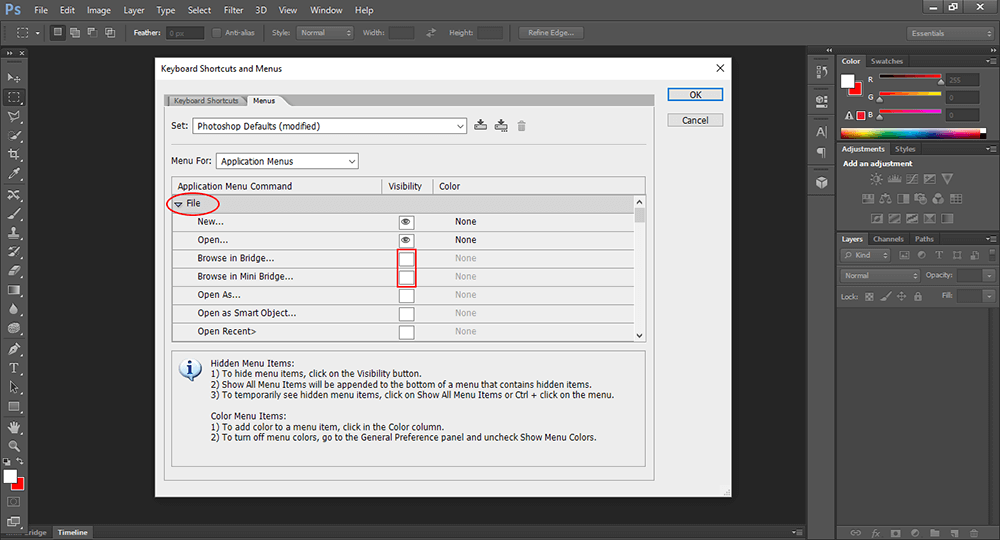Add a Brightness/Contrast adjustment
1000x540 pixels.
tap(877, 179)
